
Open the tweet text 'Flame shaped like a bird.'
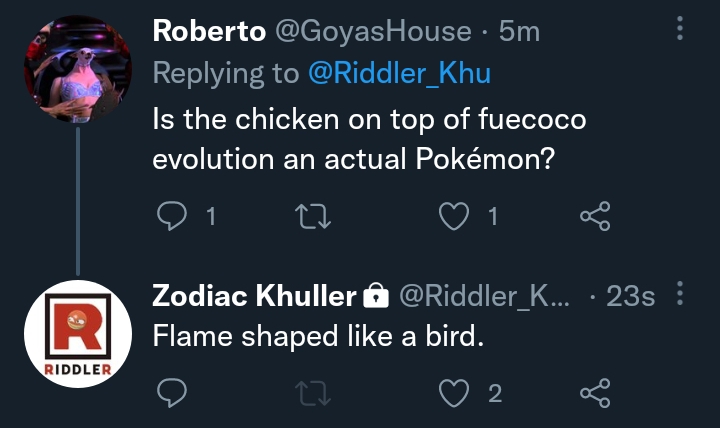[x=318, y=337]
